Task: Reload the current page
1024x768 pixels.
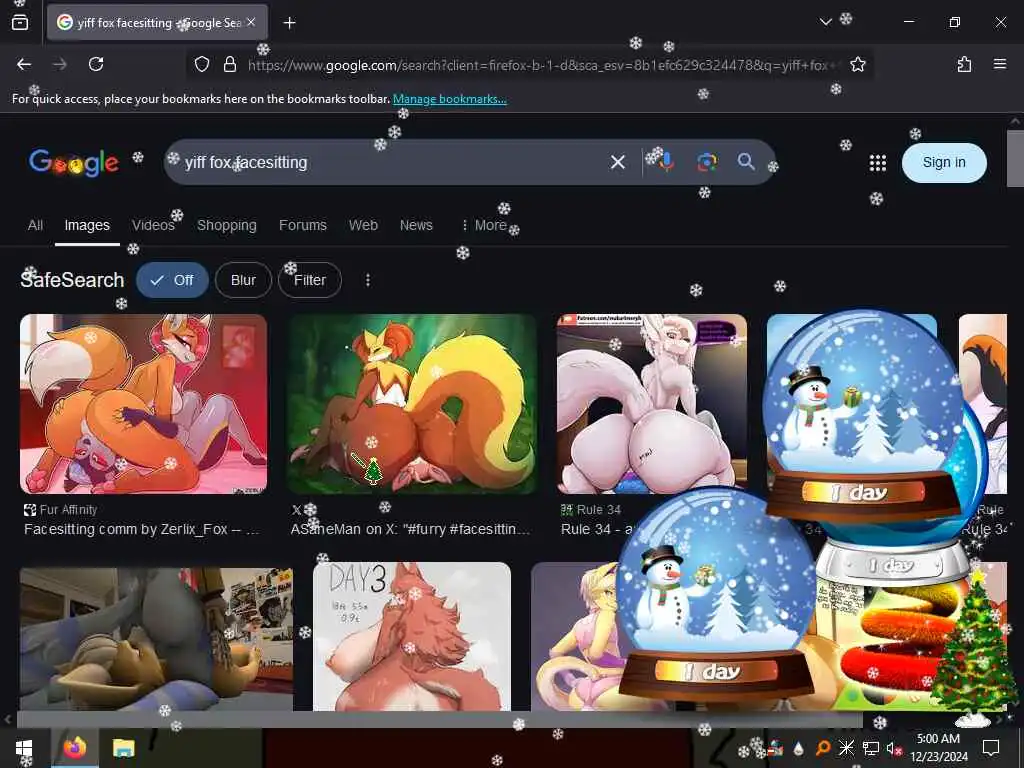Action: [96, 64]
